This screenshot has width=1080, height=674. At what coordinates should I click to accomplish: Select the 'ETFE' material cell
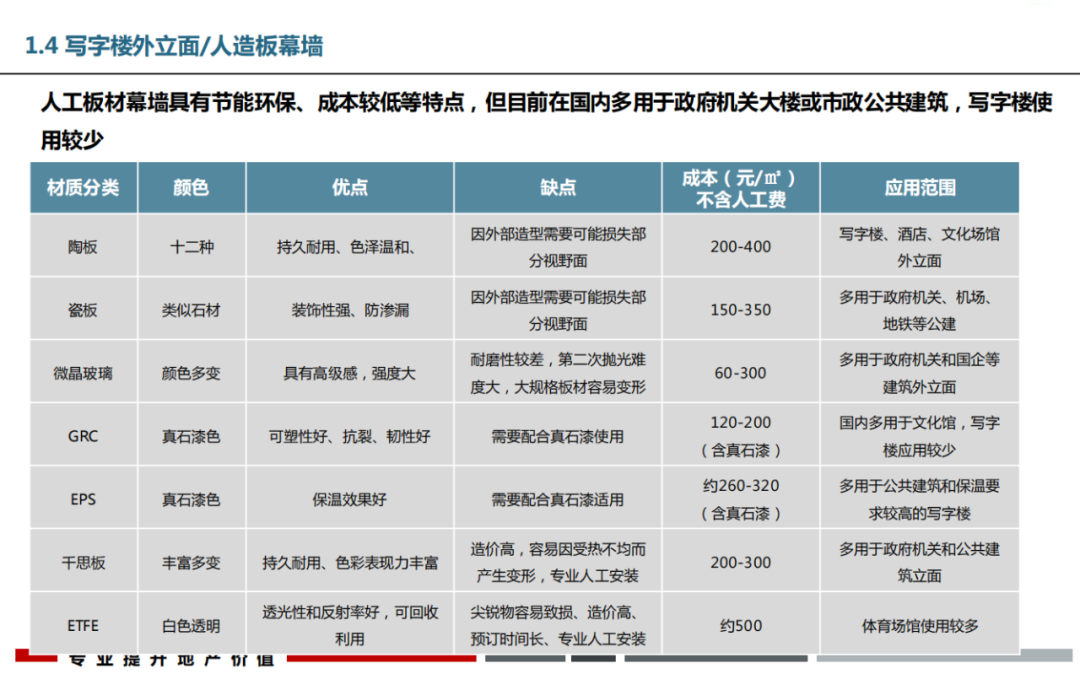83,624
